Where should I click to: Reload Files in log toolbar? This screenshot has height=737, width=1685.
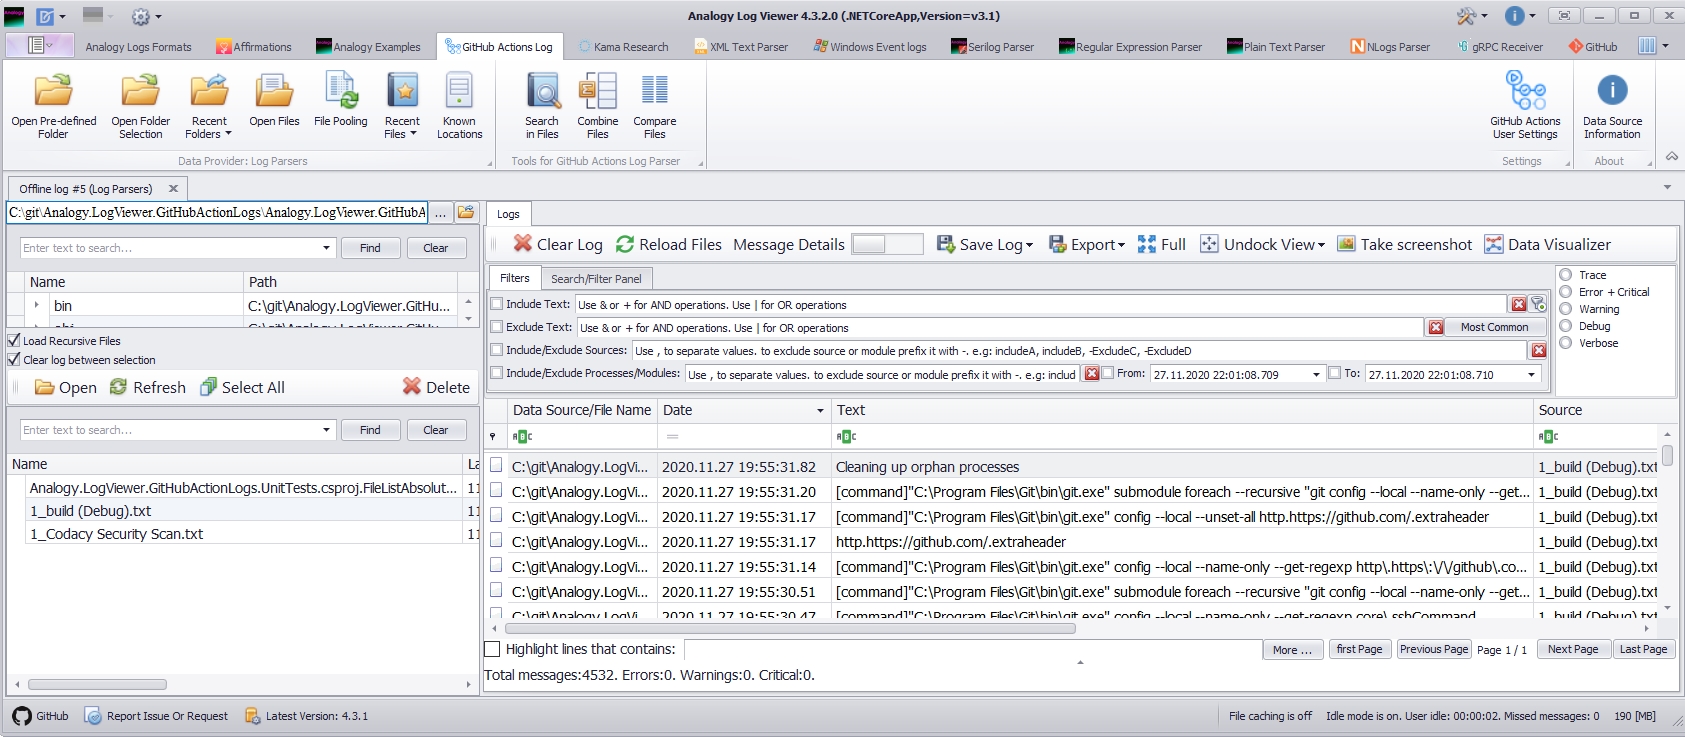(669, 244)
